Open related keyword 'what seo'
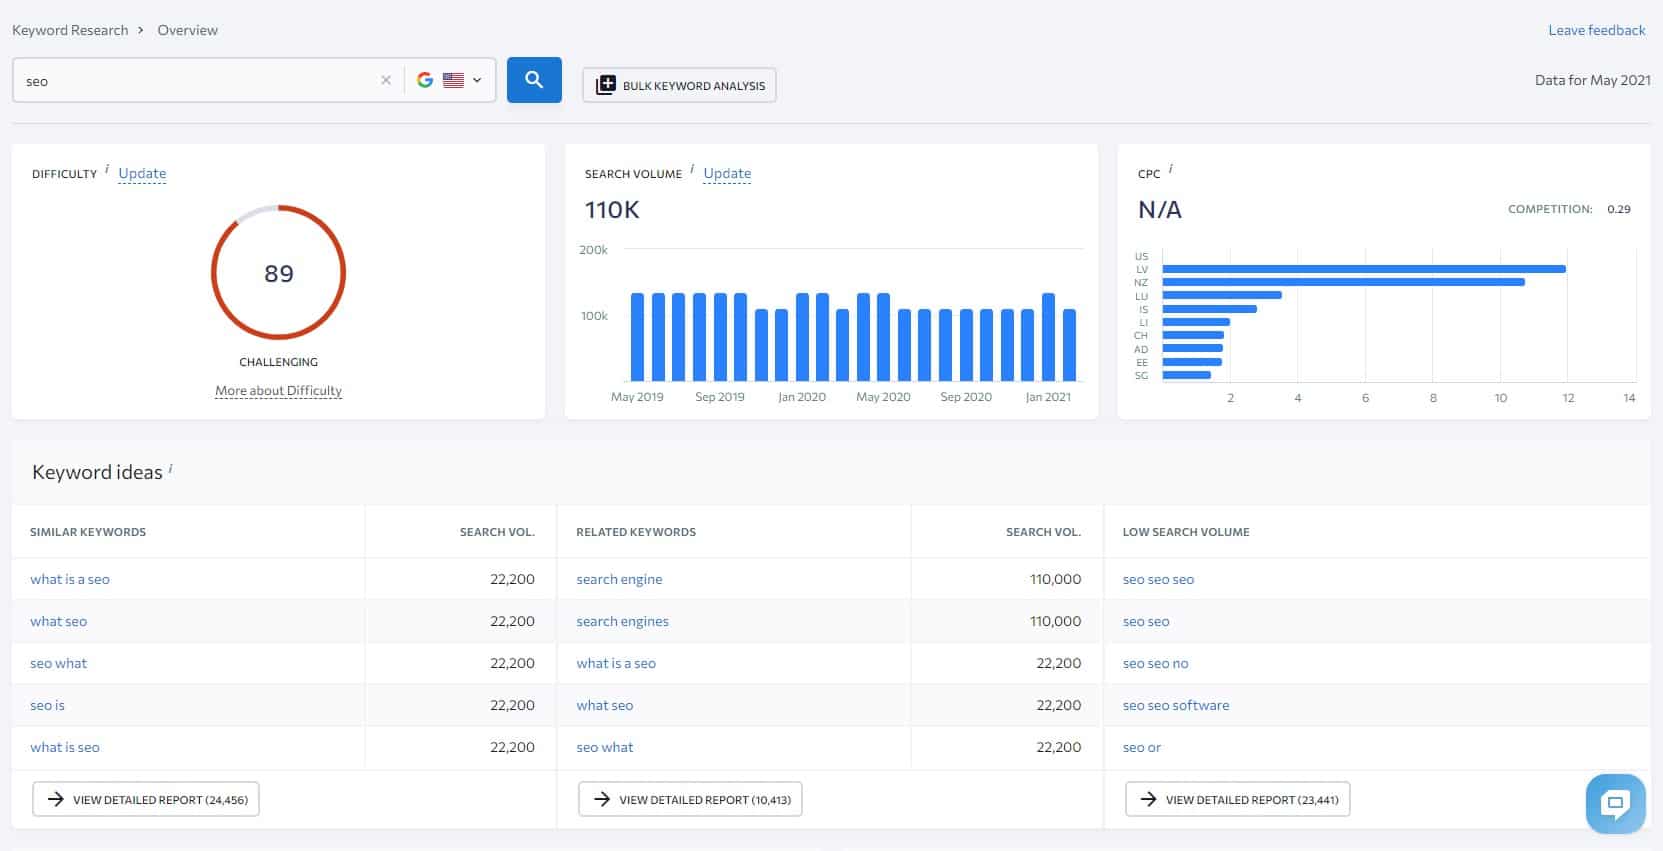 (604, 705)
